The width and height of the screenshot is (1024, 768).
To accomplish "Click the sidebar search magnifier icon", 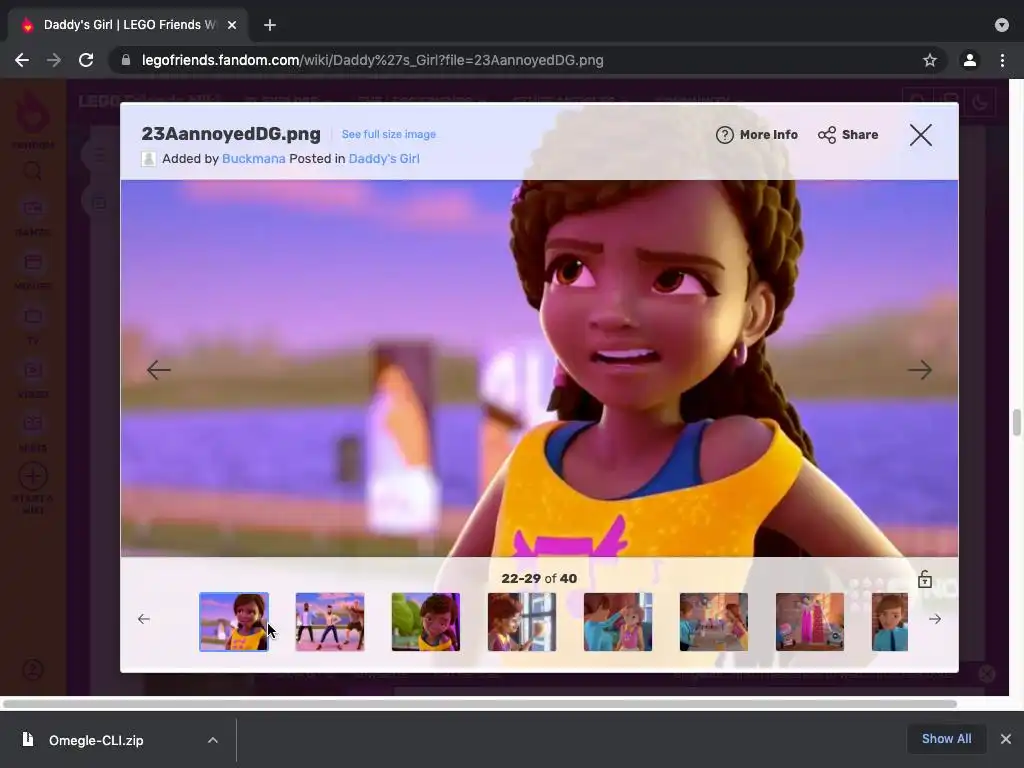I will [x=33, y=172].
